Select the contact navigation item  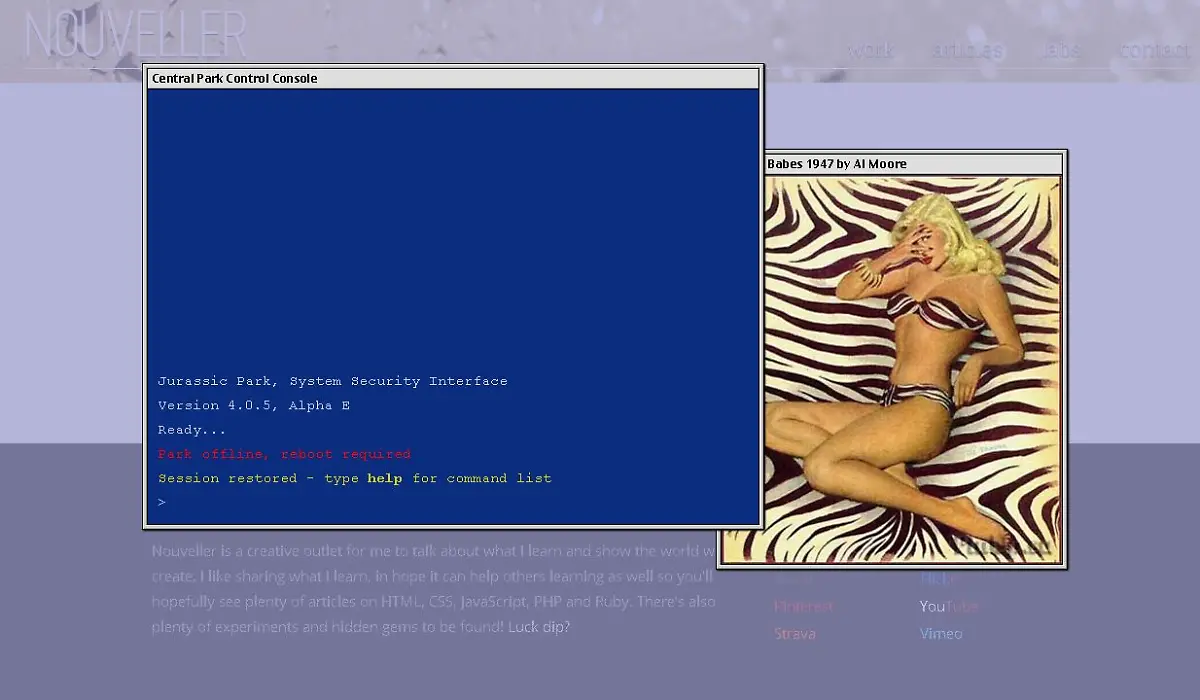click(x=1153, y=50)
